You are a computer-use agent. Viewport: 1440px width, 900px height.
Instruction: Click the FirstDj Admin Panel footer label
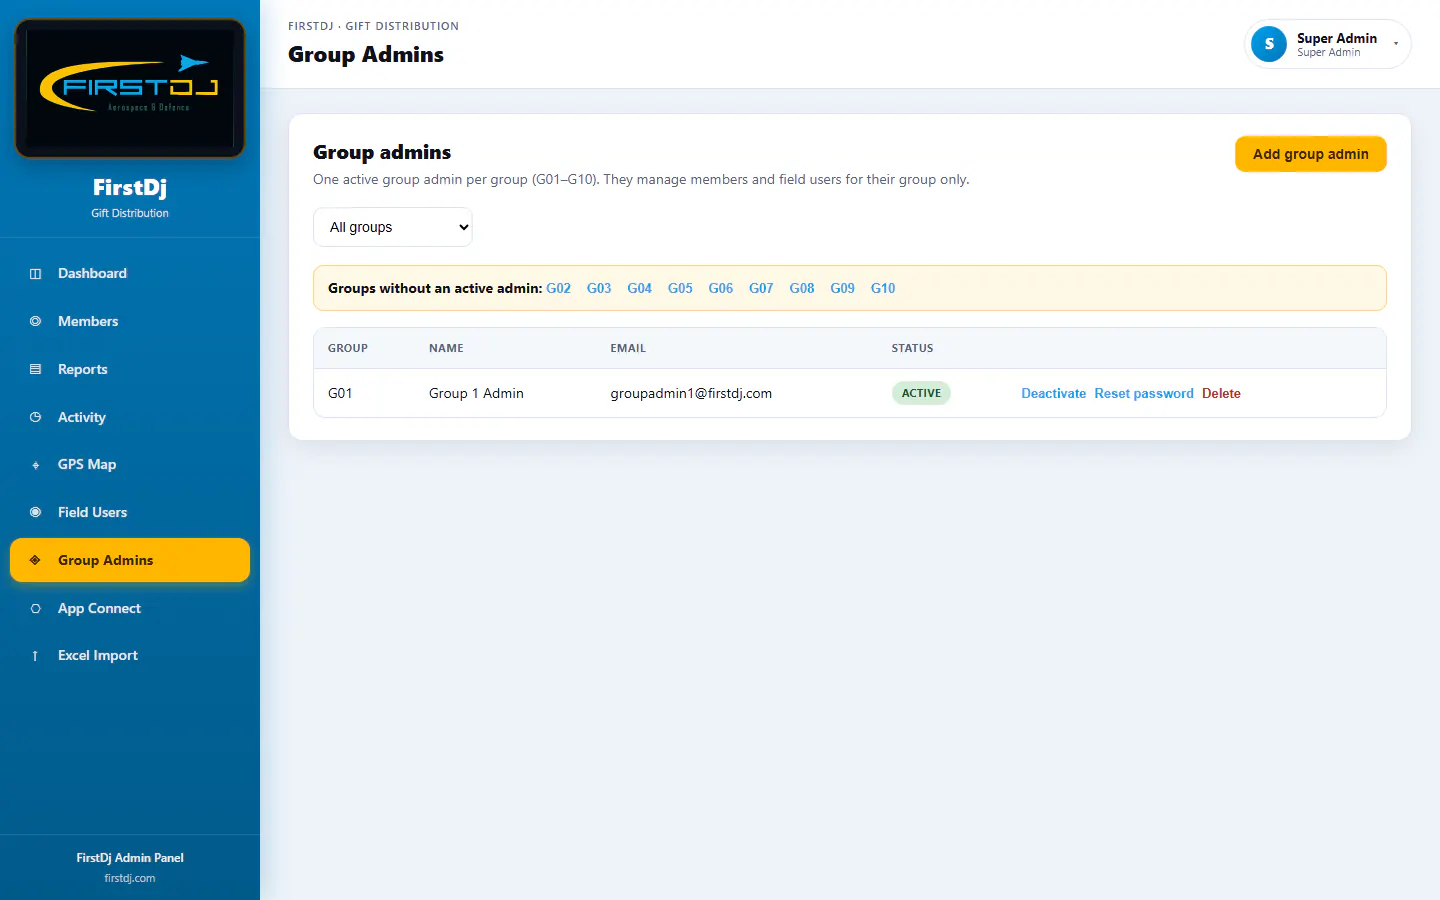point(130,858)
